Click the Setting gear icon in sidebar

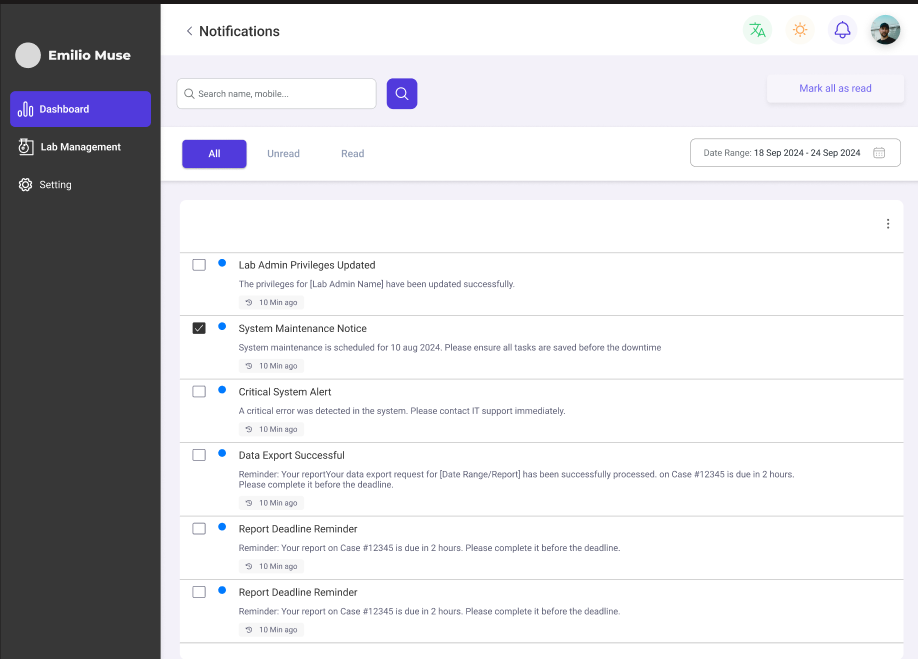pyautogui.click(x=26, y=185)
